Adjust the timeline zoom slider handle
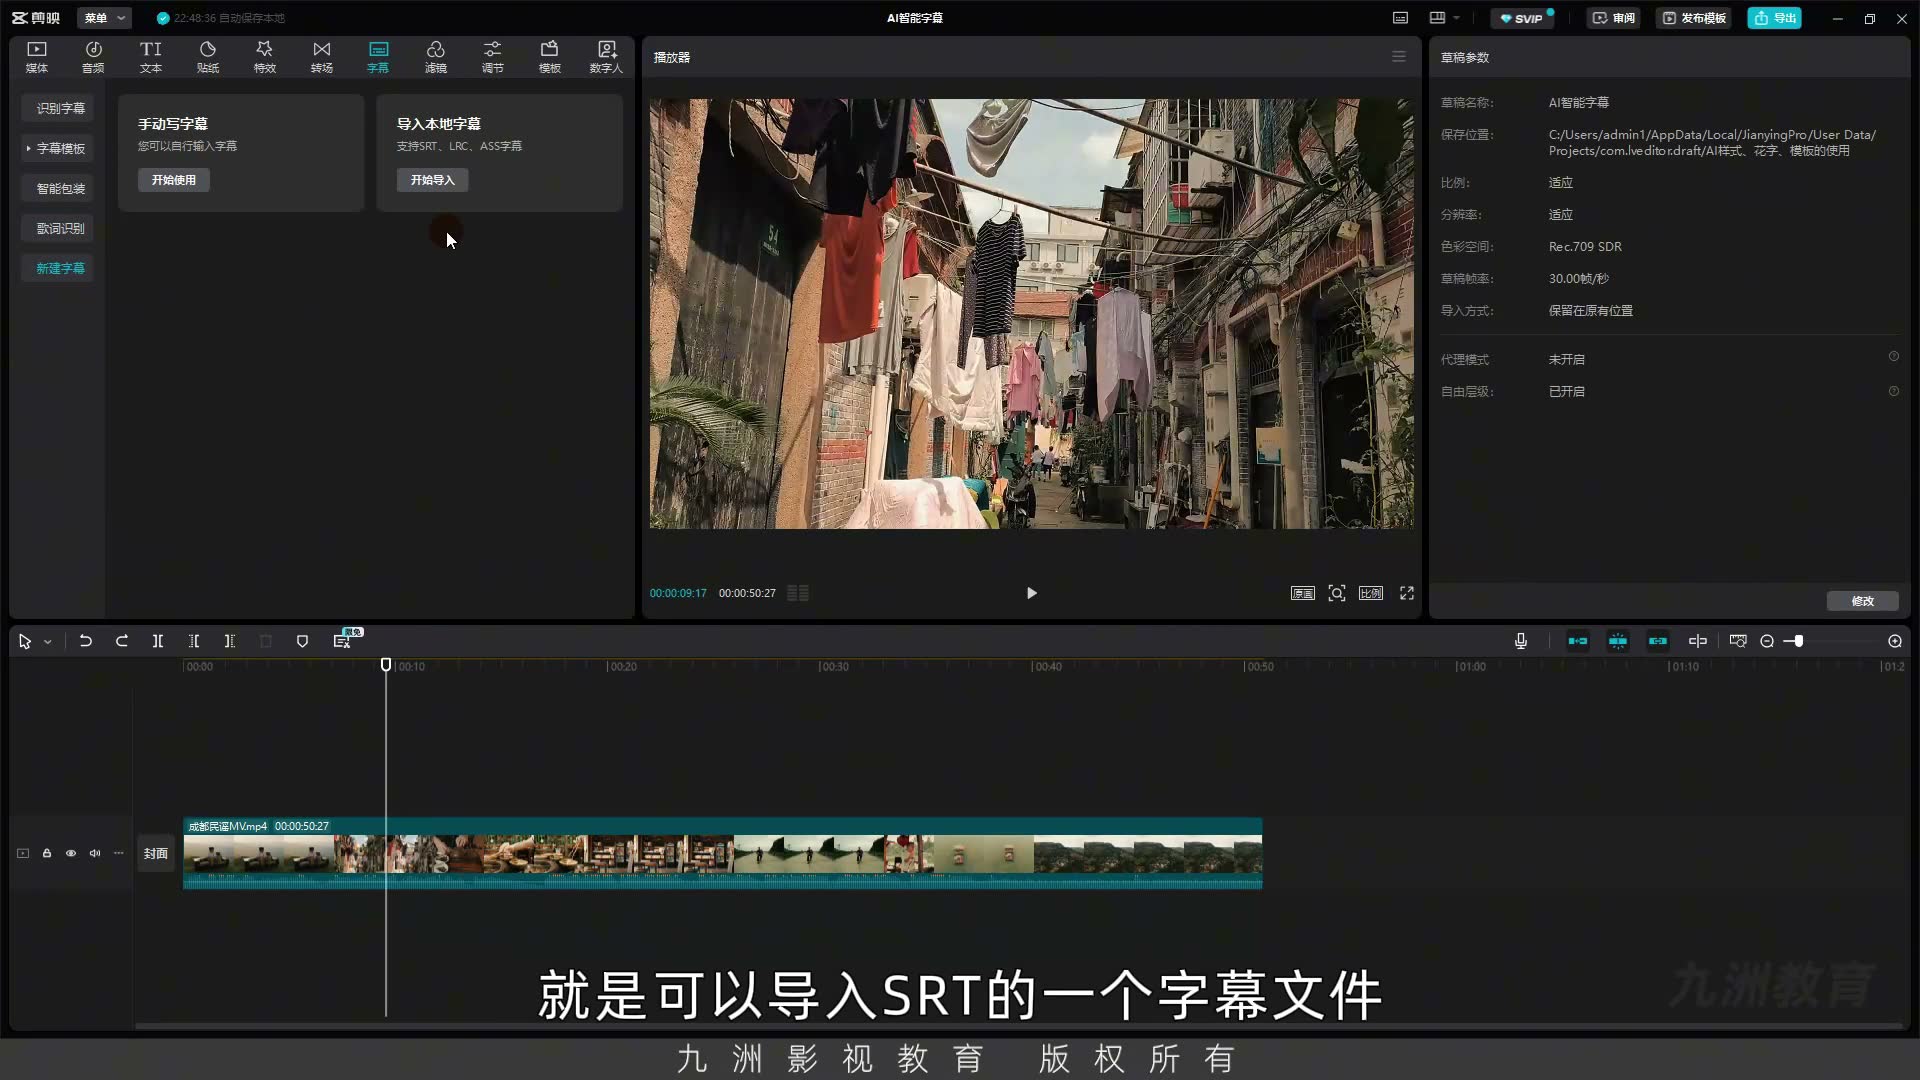Image resolution: width=1920 pixels, height=1080 pixels. point(1798,641)
